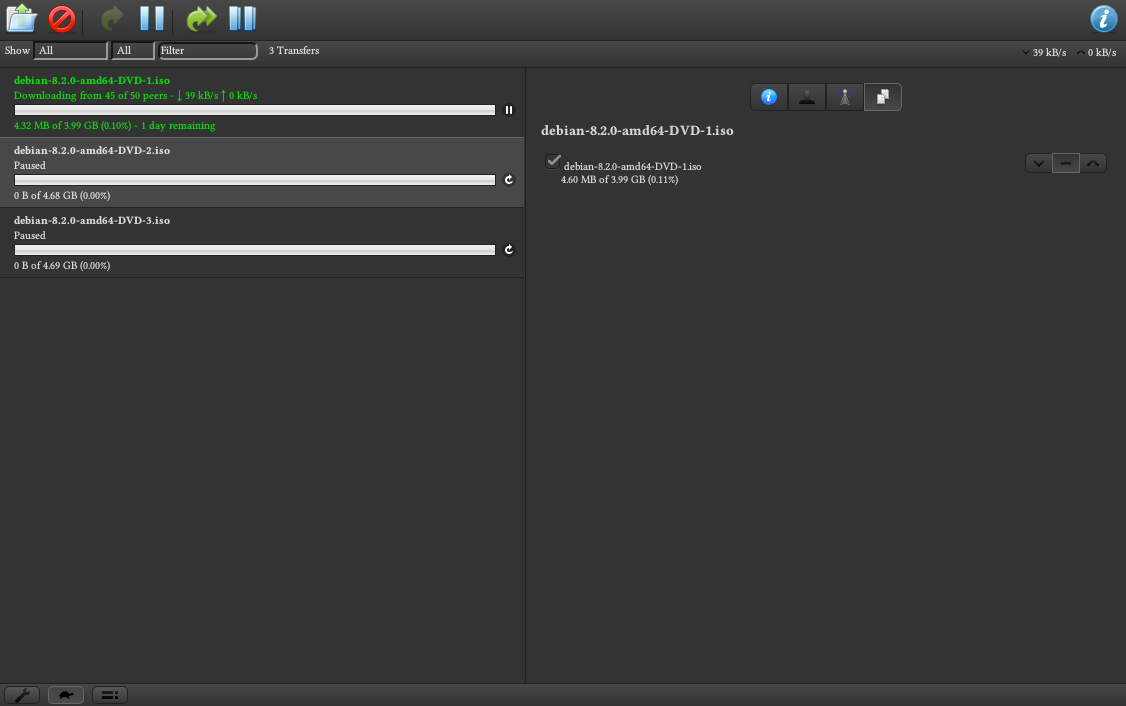Click the 4.60 MB of 3.99 GB file size text
1126x706 pixels.
619,180
